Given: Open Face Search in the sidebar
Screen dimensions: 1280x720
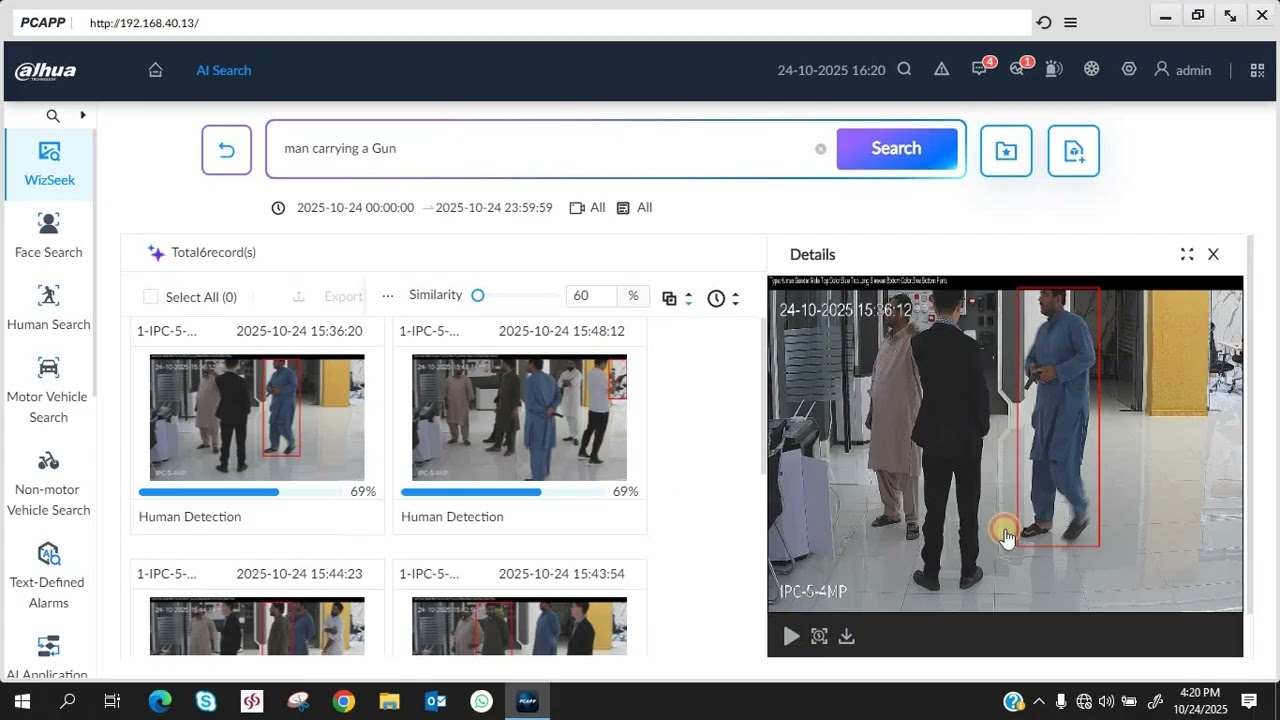Looking at the screenshot, I should click(49, 236).
